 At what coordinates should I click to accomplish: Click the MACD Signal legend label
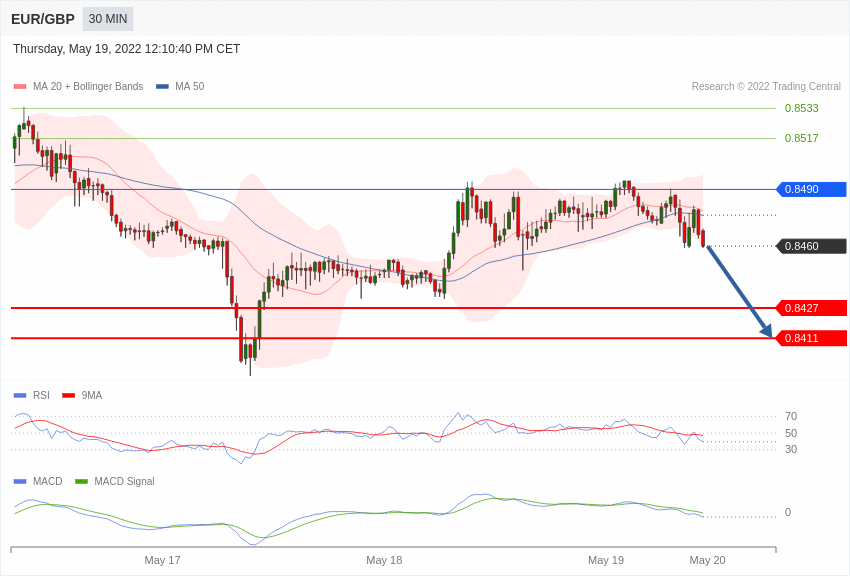(x=124, y=482)
